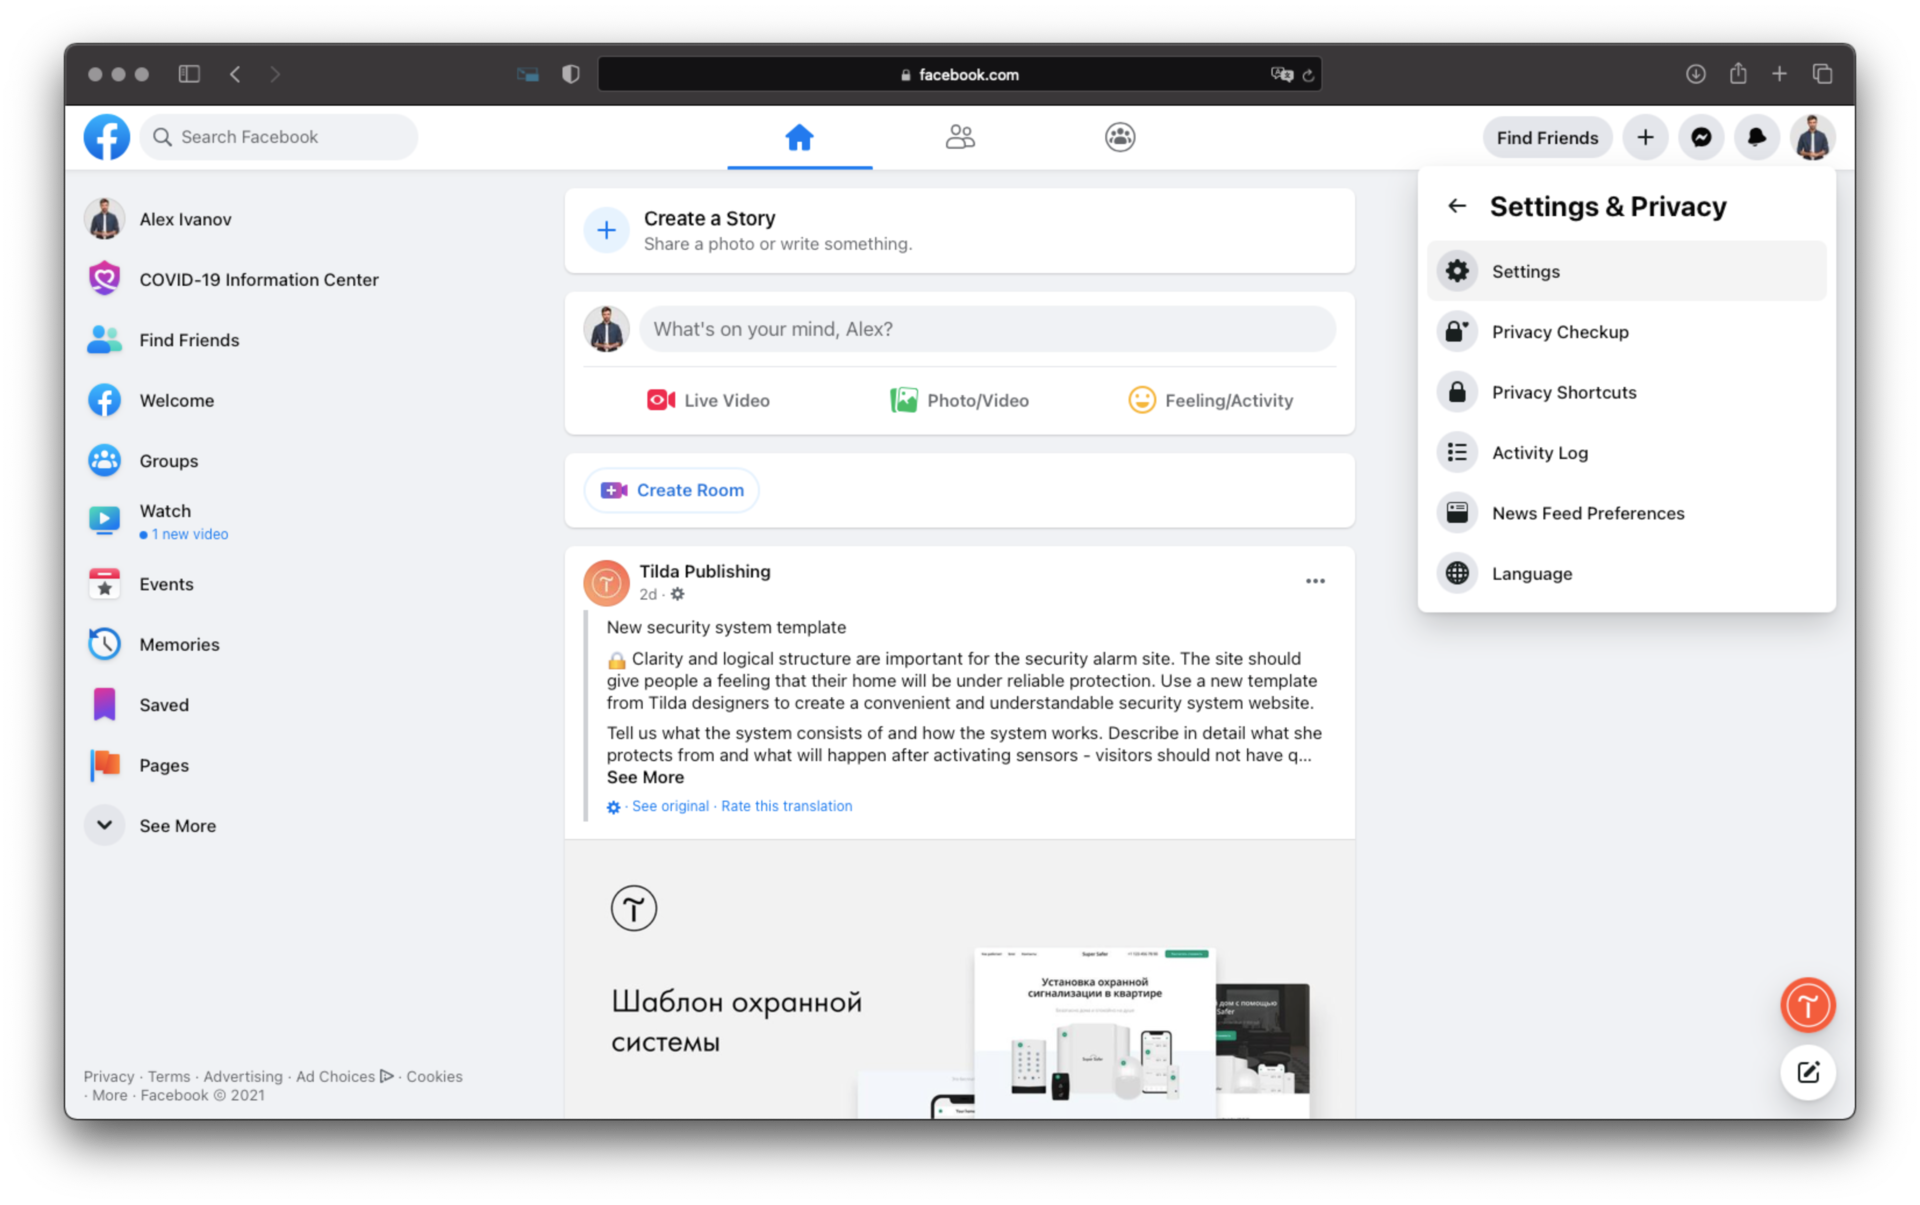1920x1205 pixels.
Task: Open Settings in the menu
Action: pos(1627,271)
